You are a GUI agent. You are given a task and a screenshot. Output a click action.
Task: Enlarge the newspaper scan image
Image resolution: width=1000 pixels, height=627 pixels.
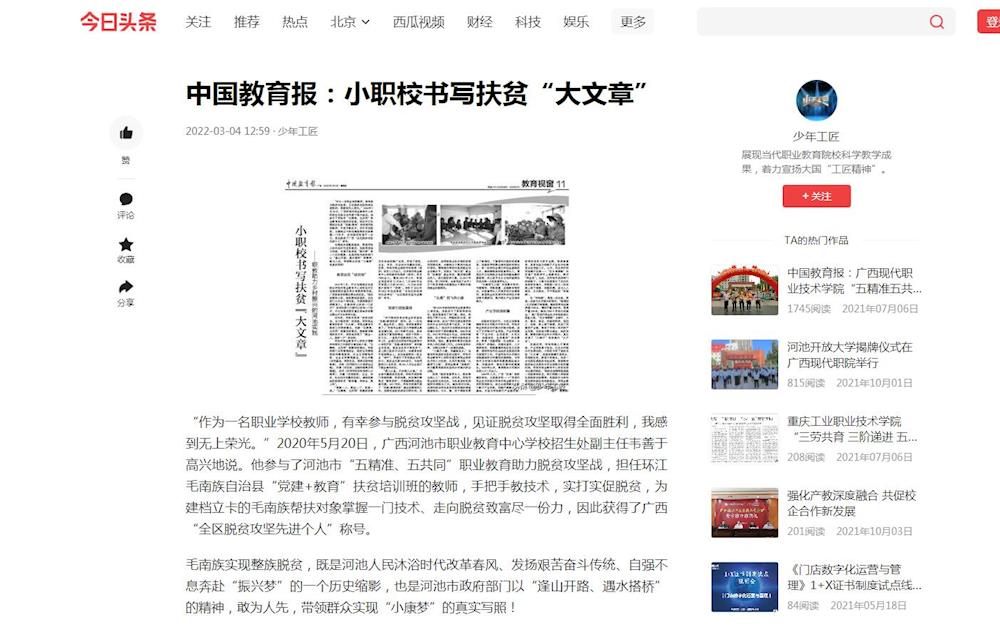(x=424, y=287)
